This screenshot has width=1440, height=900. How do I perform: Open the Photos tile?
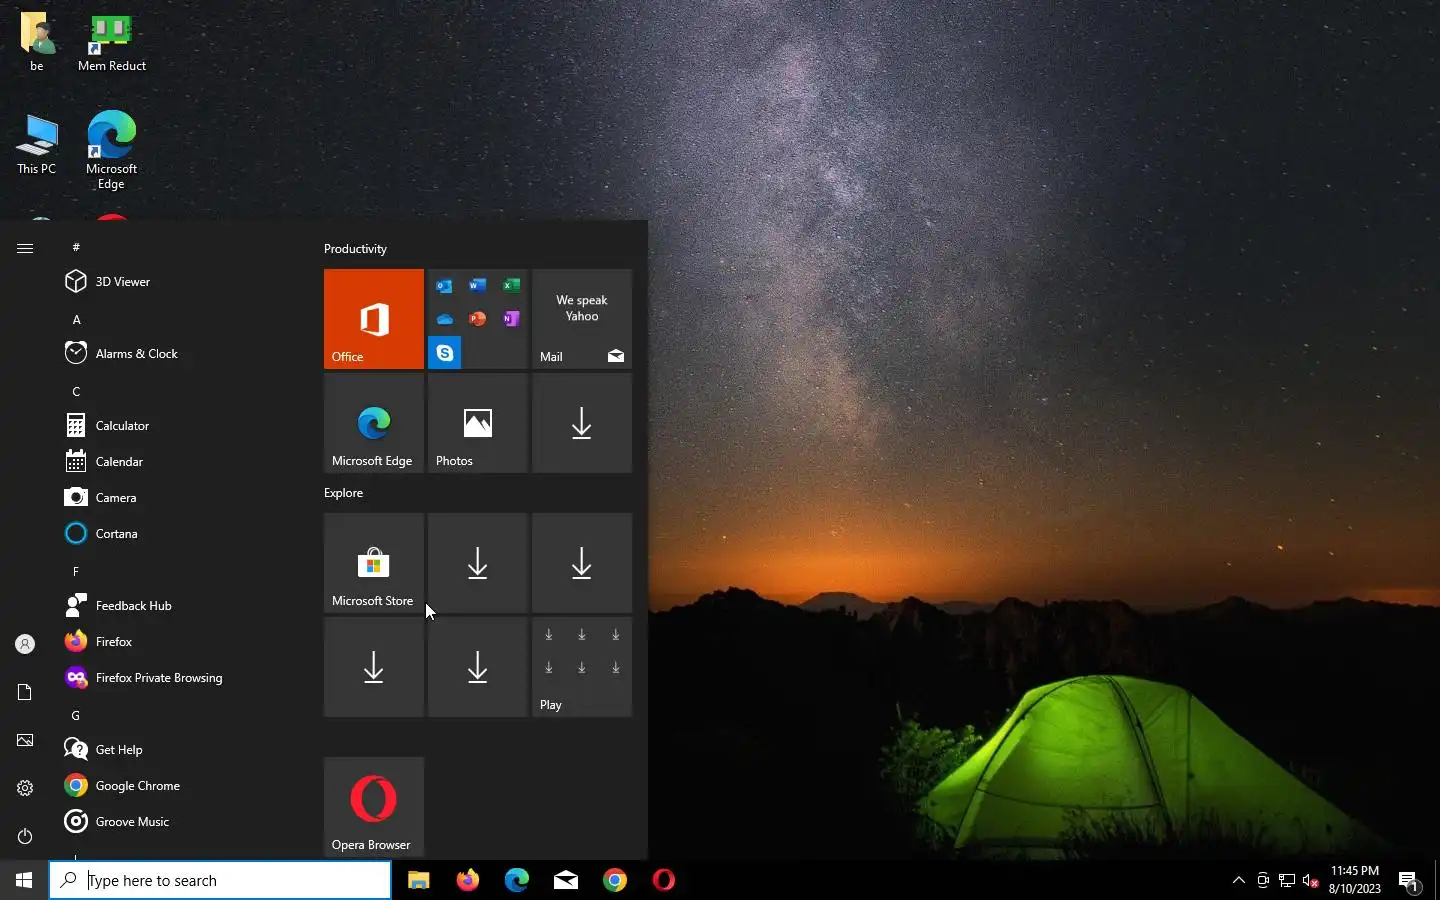[478, 423]
